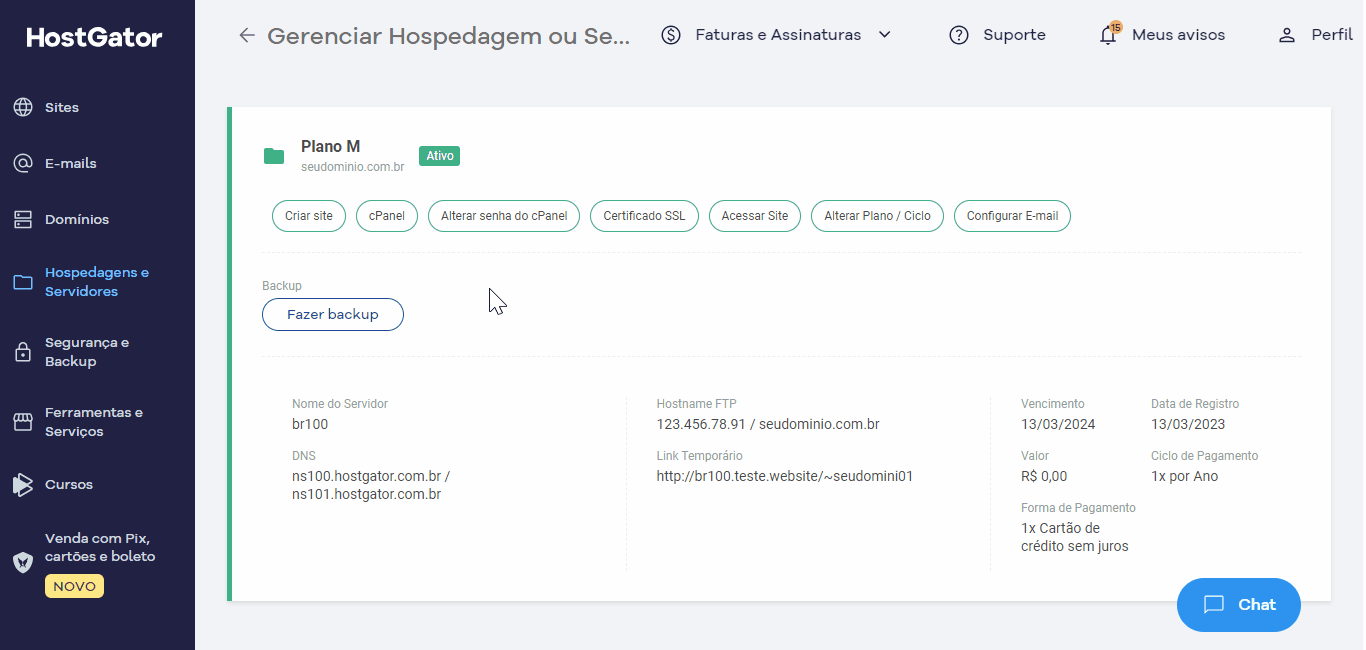
Task: Open E-mails in the sidebar
Action: [x=71, y=163]
